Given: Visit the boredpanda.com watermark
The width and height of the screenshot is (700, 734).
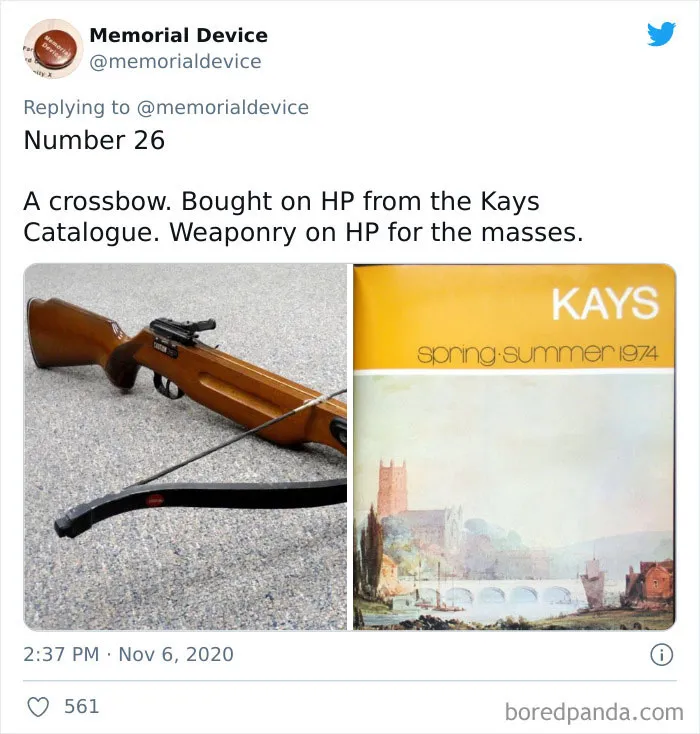Looking at the screenshot, I should (594, 712).
